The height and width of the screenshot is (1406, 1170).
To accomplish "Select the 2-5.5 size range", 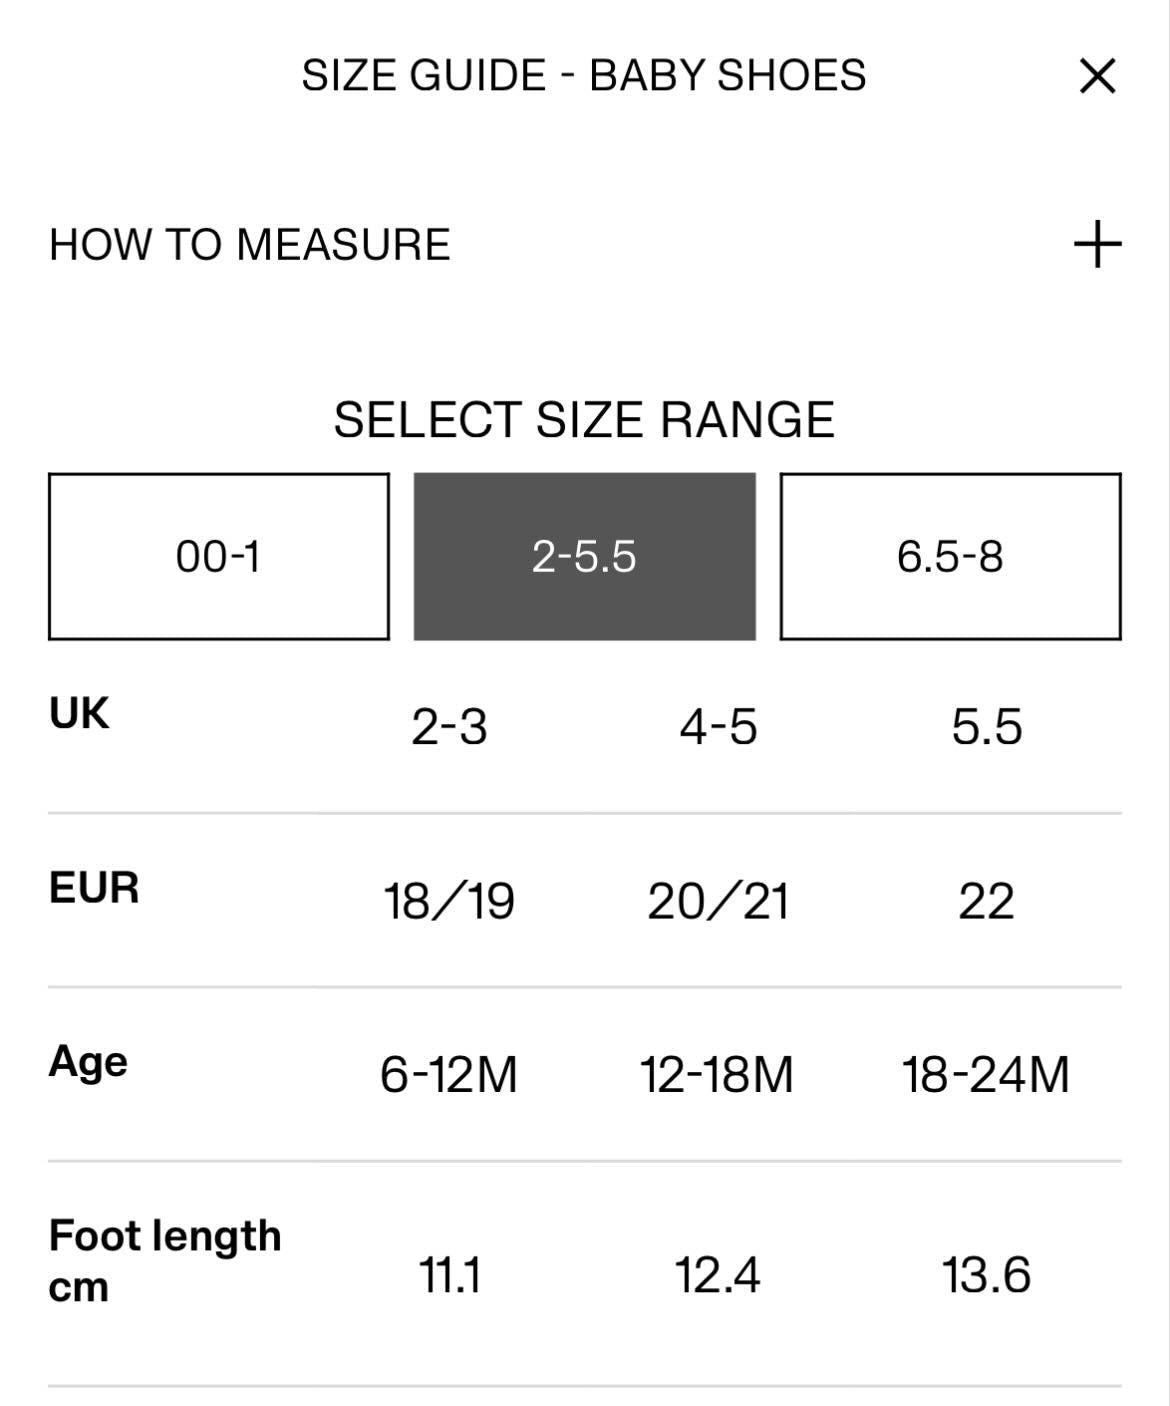I will (x=584, y=556).
